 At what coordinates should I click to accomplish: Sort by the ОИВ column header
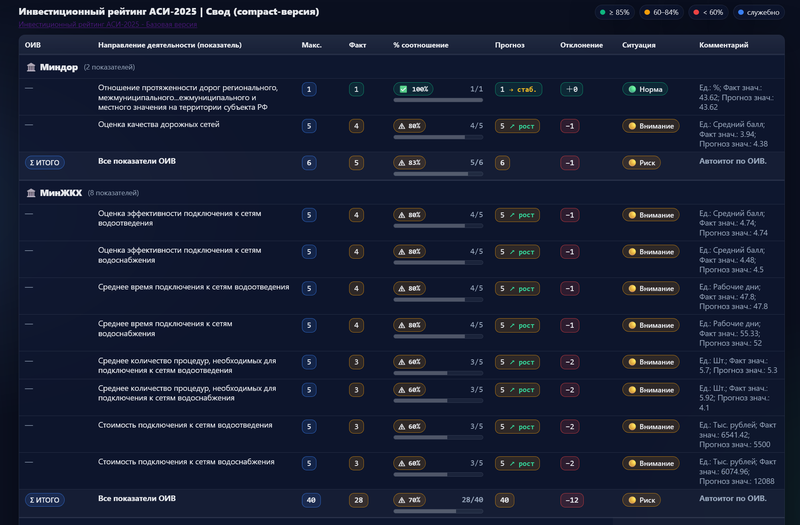coord(33,45)
